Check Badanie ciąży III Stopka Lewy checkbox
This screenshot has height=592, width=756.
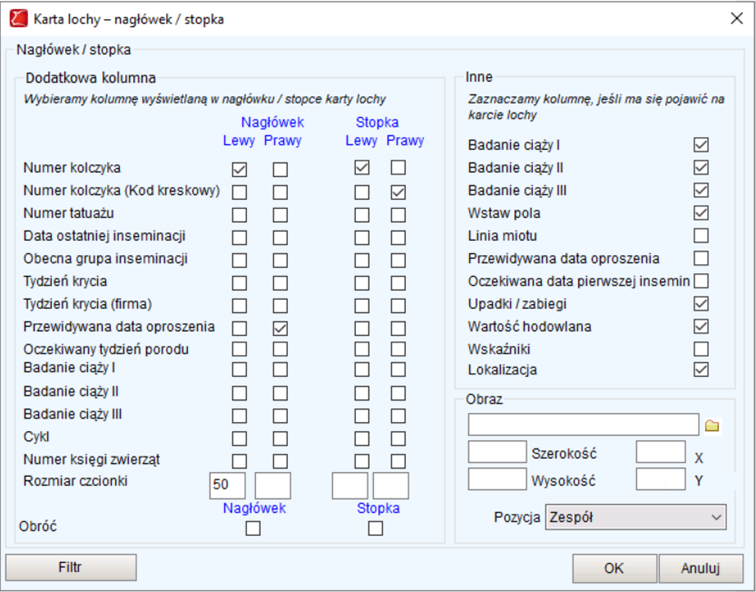pyautogui.click(x=362, y=416)
